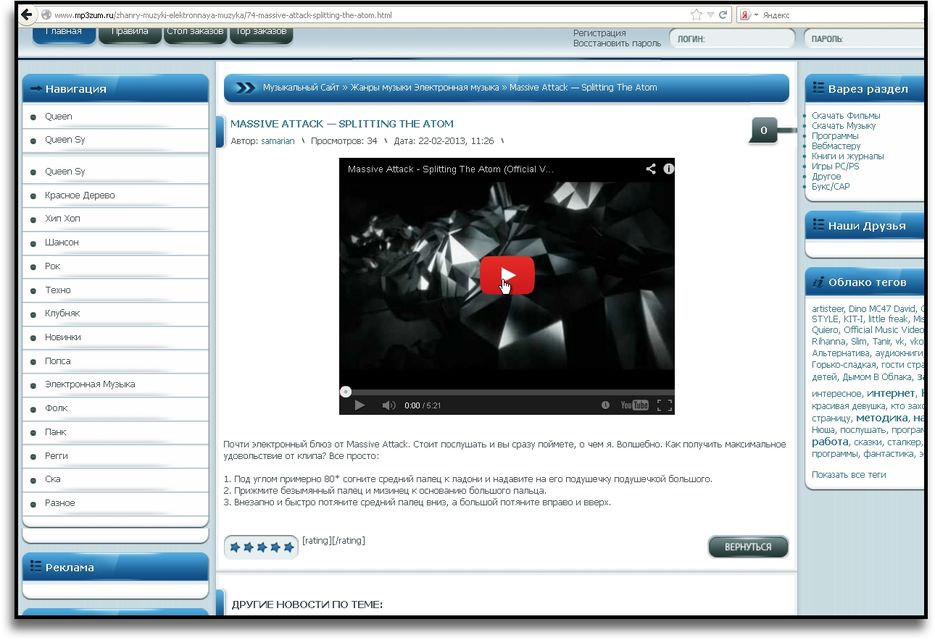Open the Yandex search engine selector

(x=748, y=15)
